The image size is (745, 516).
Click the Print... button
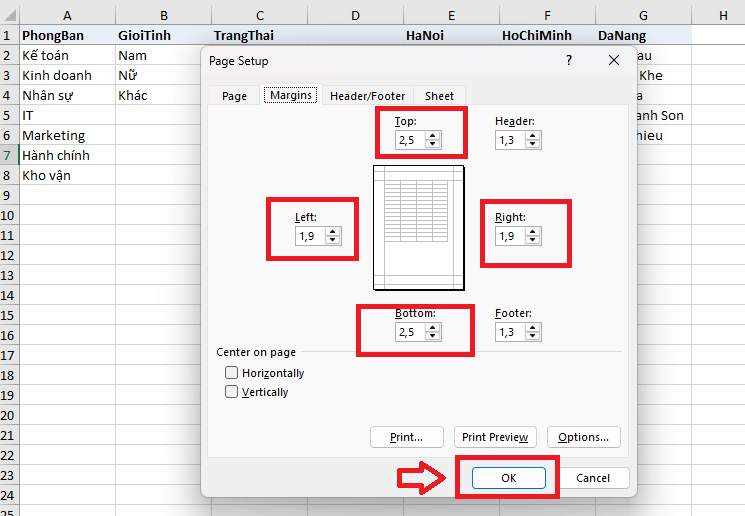click(407, 437)
